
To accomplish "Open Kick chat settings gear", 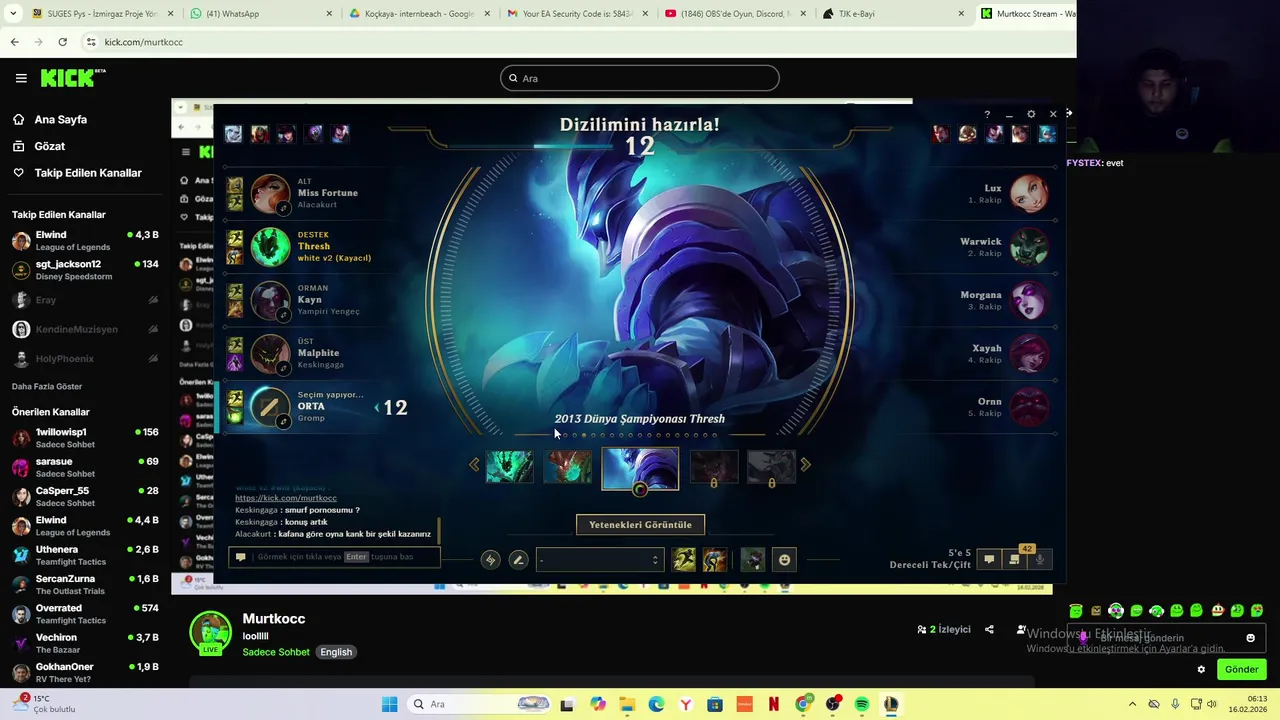I will point(1201,670).
